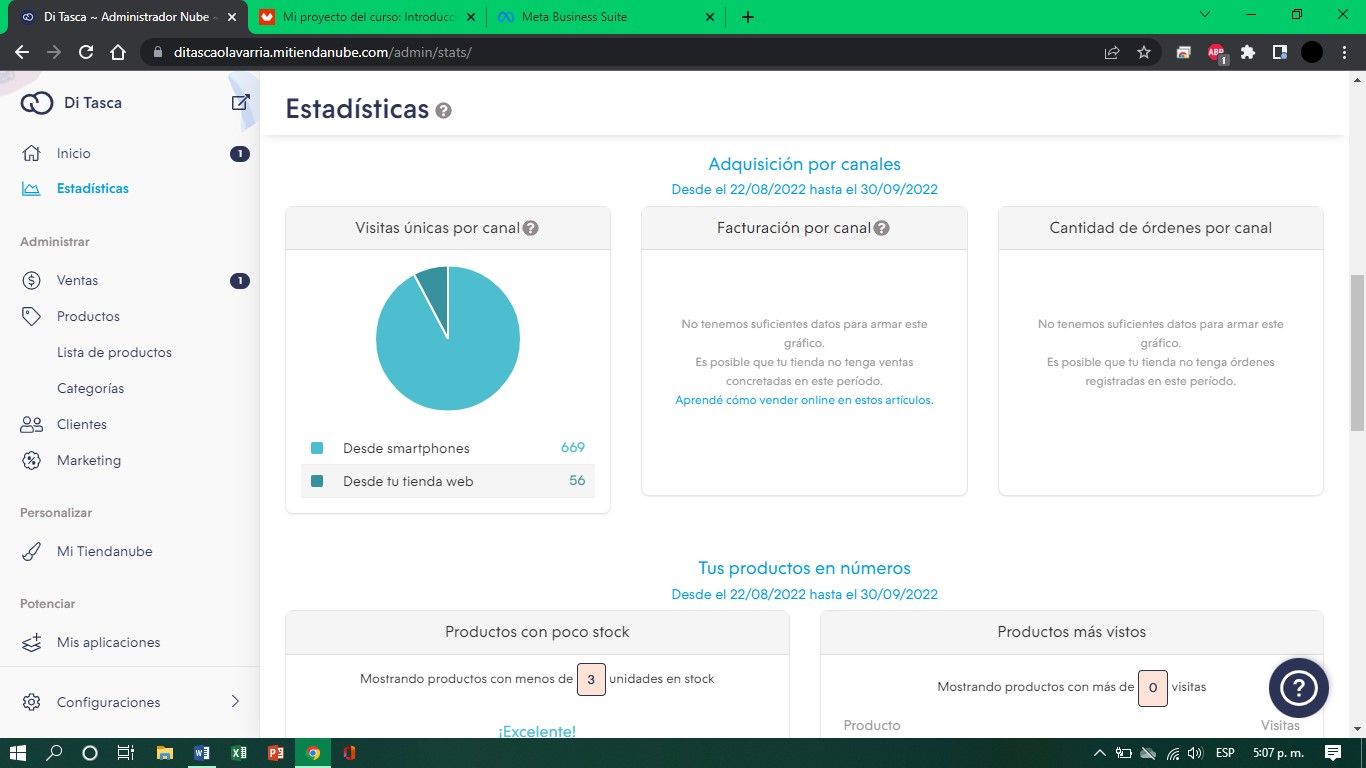Image resolution: width=1366 pixels, height=768 pixels.
Task: Click the Inicio home icon
Action: coord(32,153)
